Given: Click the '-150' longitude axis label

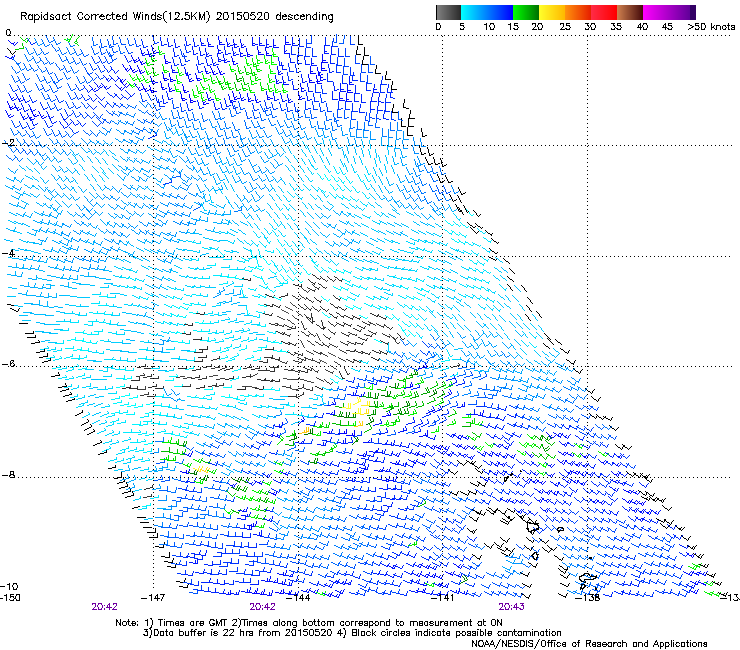Looking at the screenshot, I should tap(11, 598).
